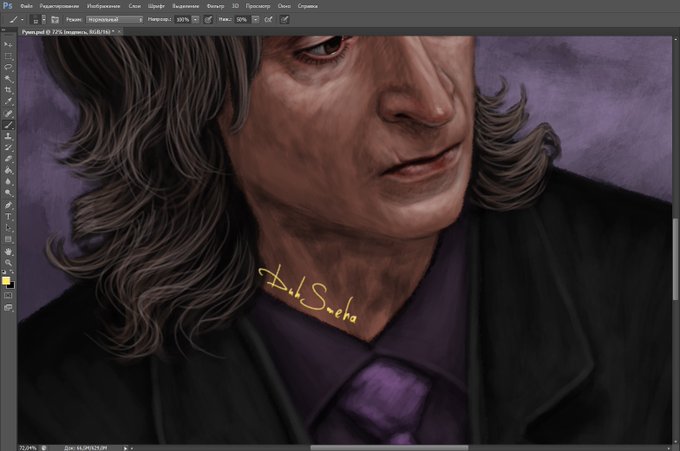This screenshot has height=451, width=680.
Task: Select the Hand tool
Action: pyautogui.click(x=8, y=252)
